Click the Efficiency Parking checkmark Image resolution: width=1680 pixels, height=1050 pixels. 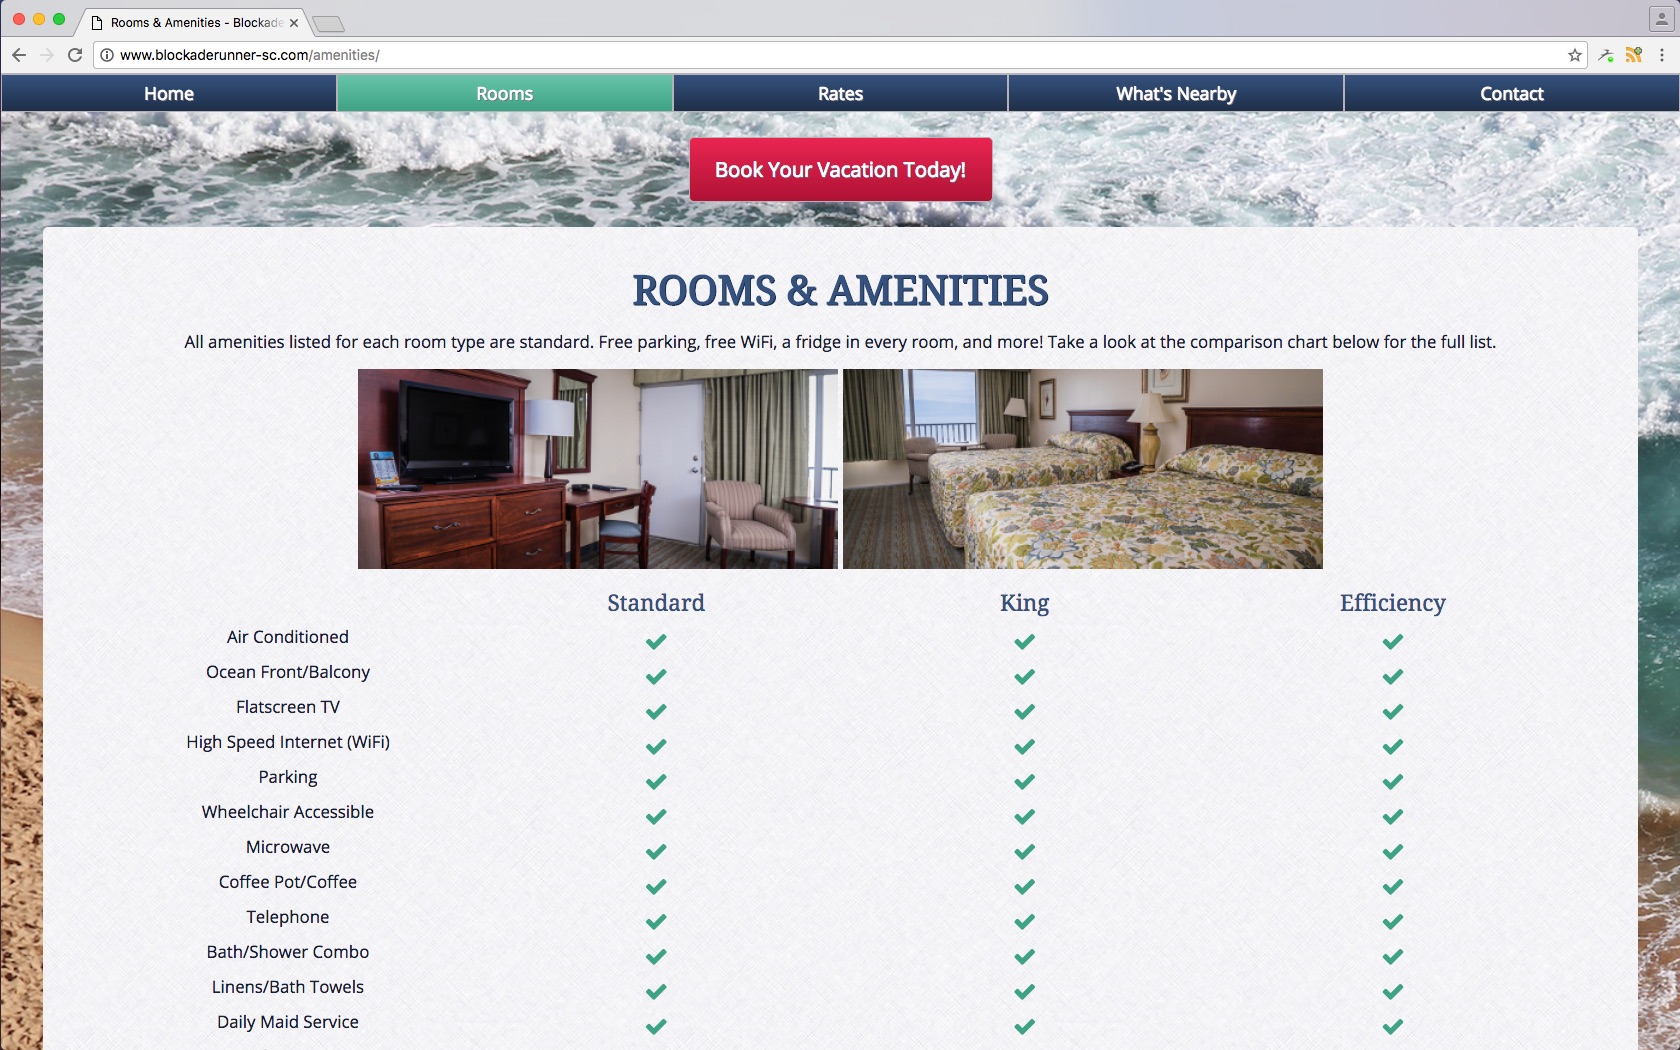pyautogui.click(x=1392, y=781)
